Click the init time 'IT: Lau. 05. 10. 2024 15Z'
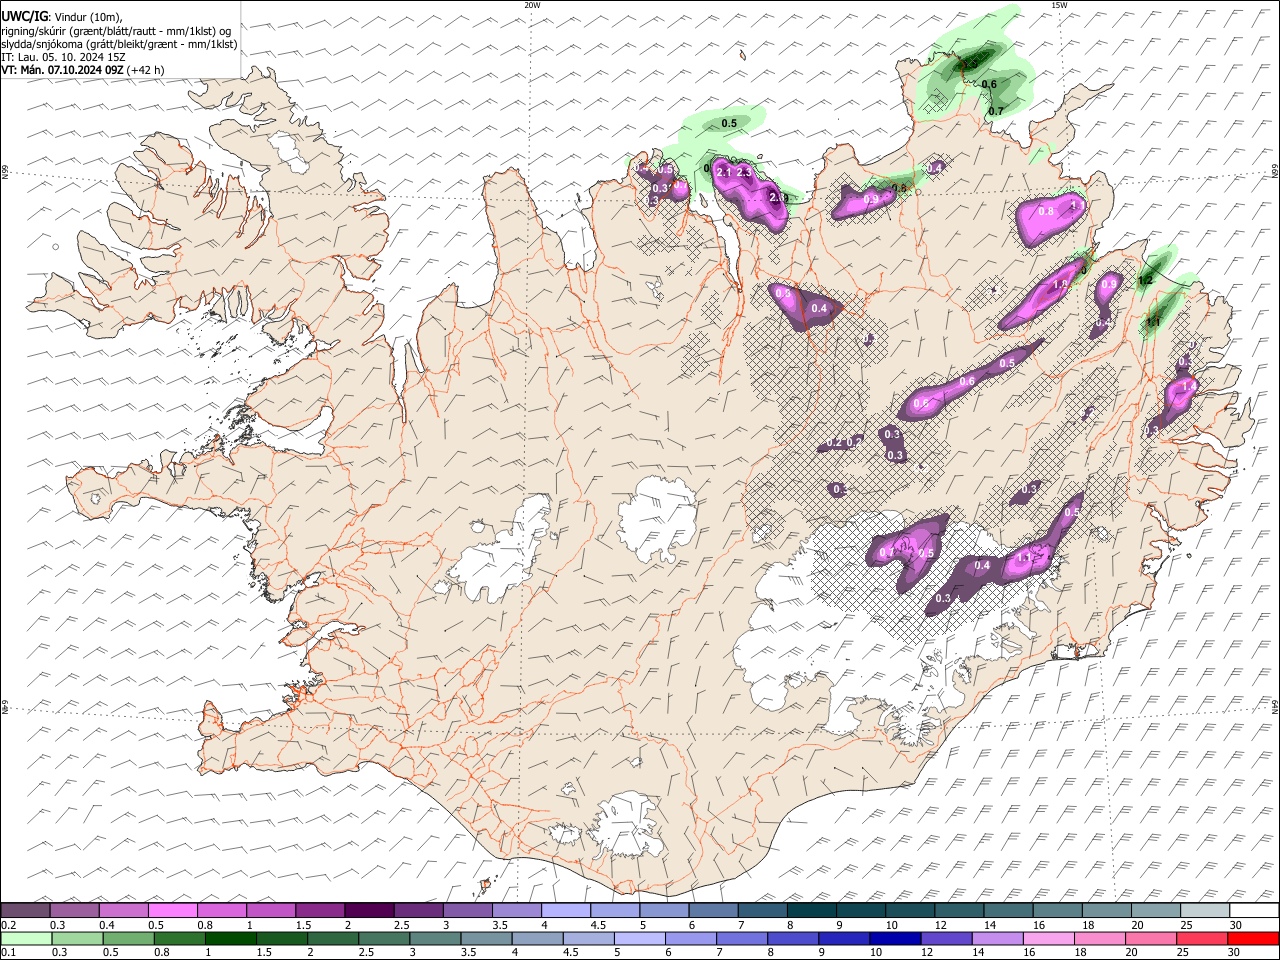Image resolution: width=1280 pixels, height=960 pixels. click(63, 57)
